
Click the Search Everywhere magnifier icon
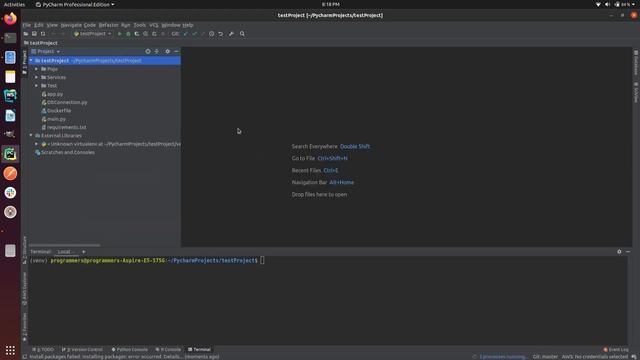point(242,34)
